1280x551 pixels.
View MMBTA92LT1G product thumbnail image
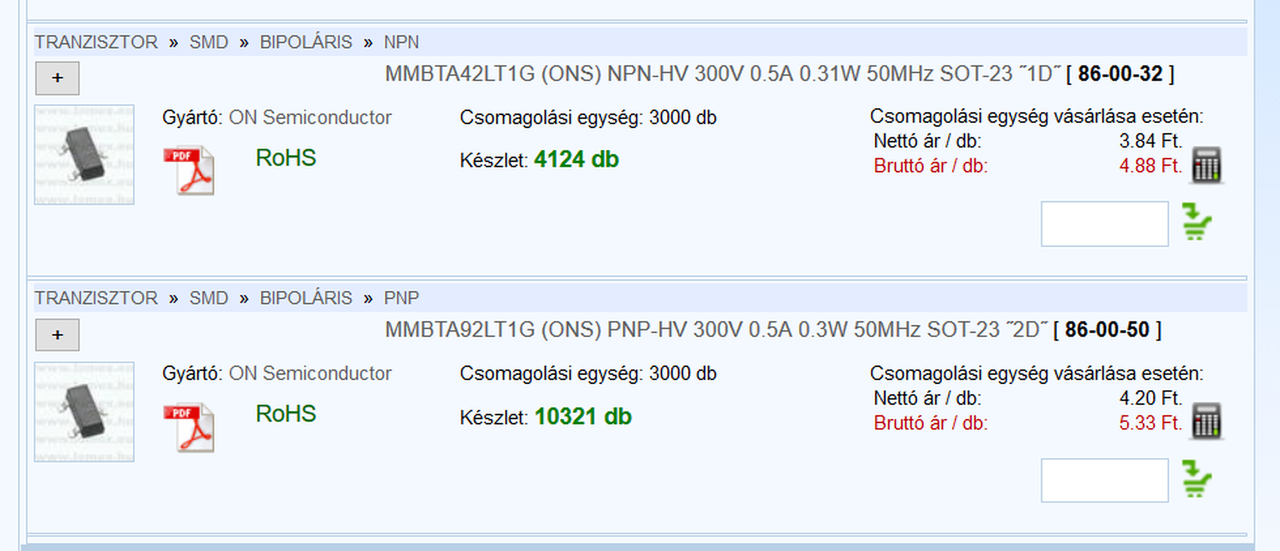click(x=84, y=411)
